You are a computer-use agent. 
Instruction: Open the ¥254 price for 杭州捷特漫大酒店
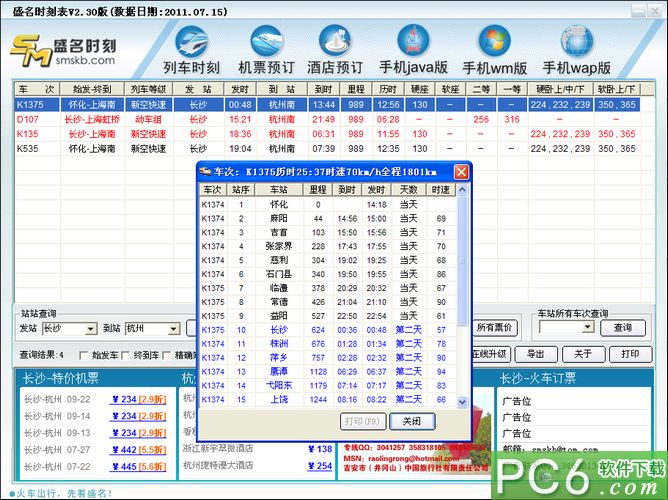(x=320, y=466)
